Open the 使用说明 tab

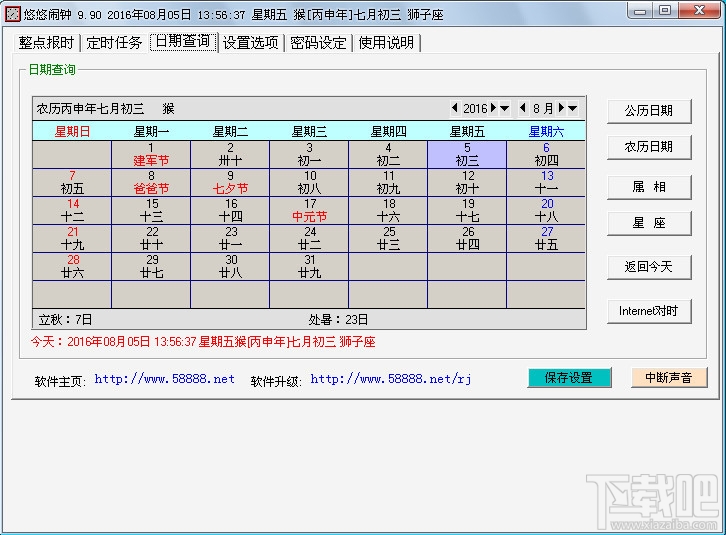pyautogui.click(x=386, y=43)
